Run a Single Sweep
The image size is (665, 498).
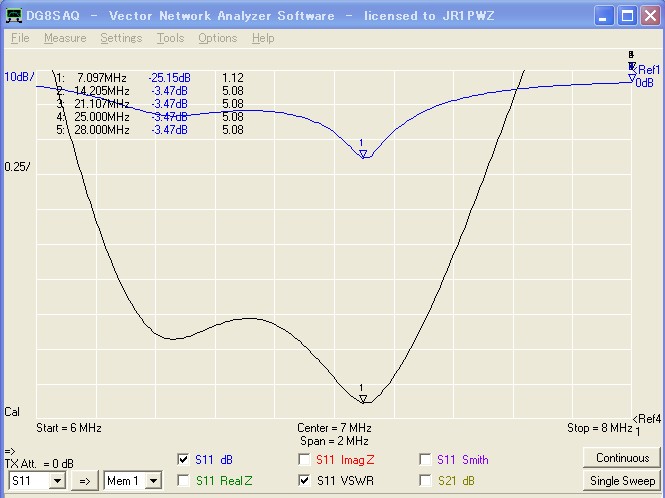pyautogui.click(x=622, y=481)
